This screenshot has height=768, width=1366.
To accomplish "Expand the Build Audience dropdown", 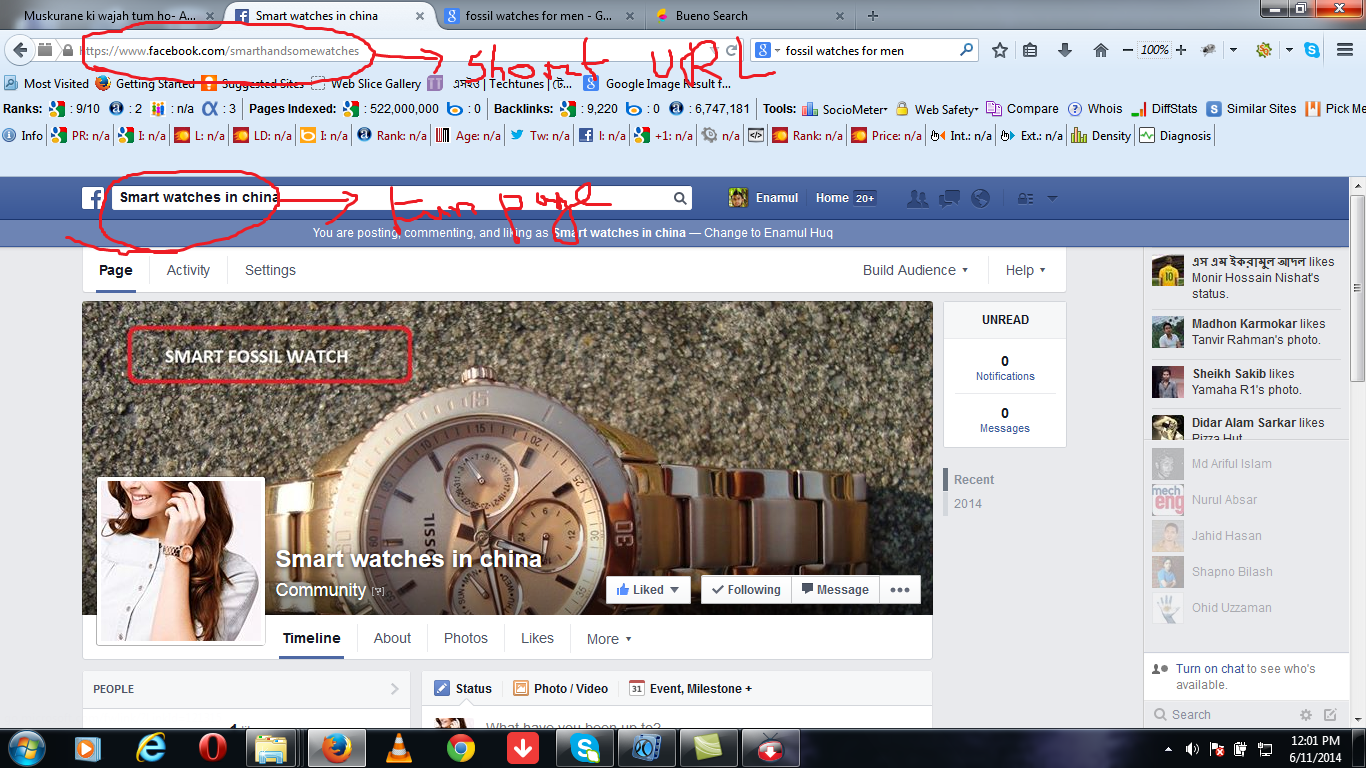I will point(915,270).
